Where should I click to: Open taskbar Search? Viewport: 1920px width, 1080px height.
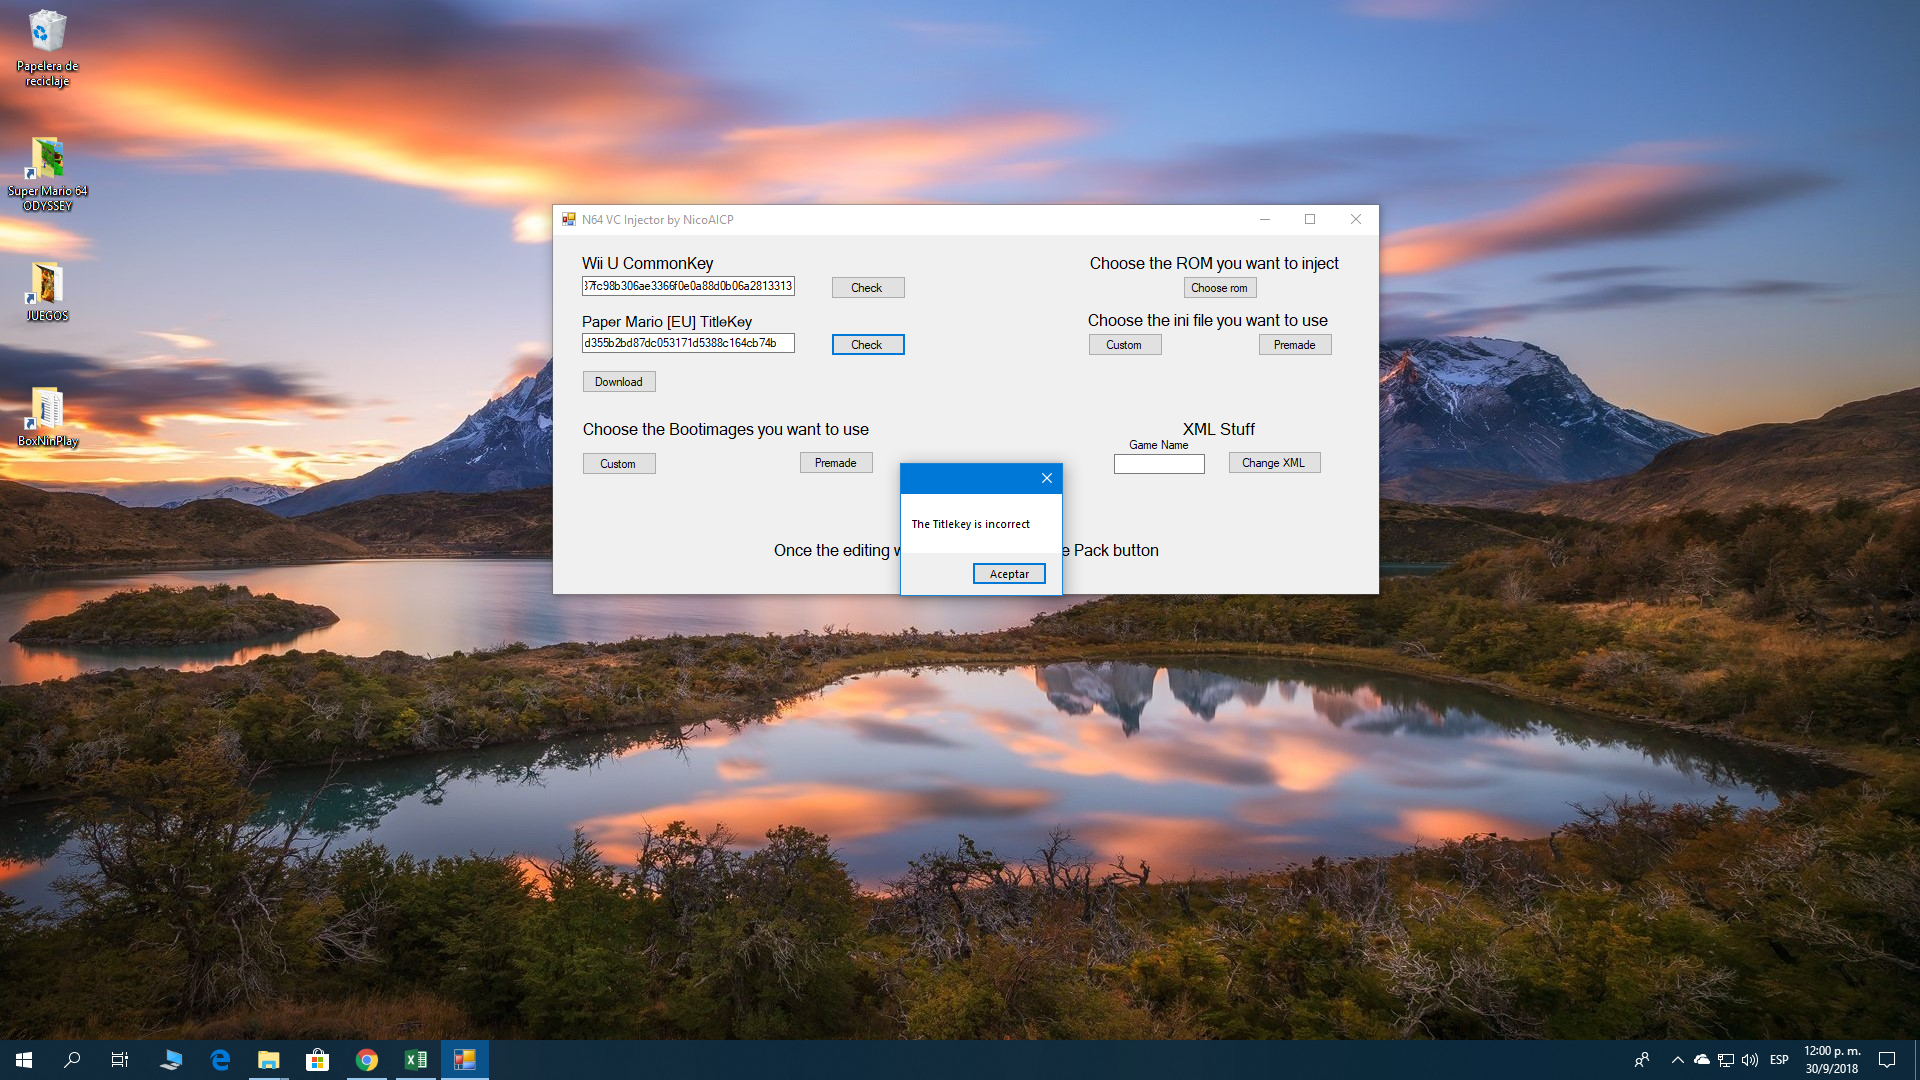tap(72, 1060)
